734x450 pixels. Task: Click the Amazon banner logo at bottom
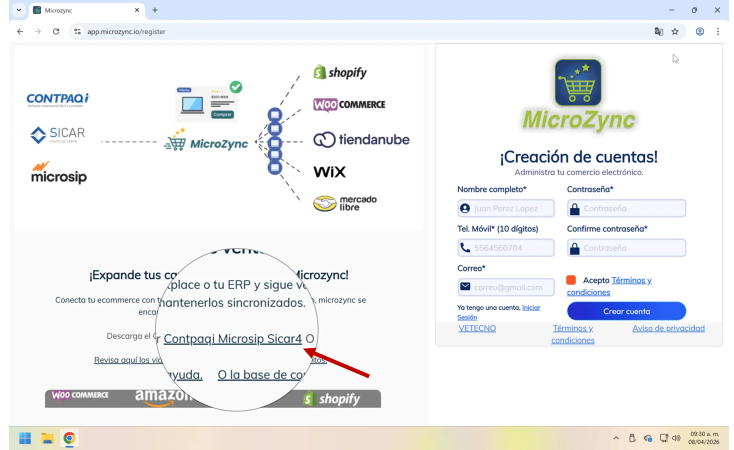162,398
